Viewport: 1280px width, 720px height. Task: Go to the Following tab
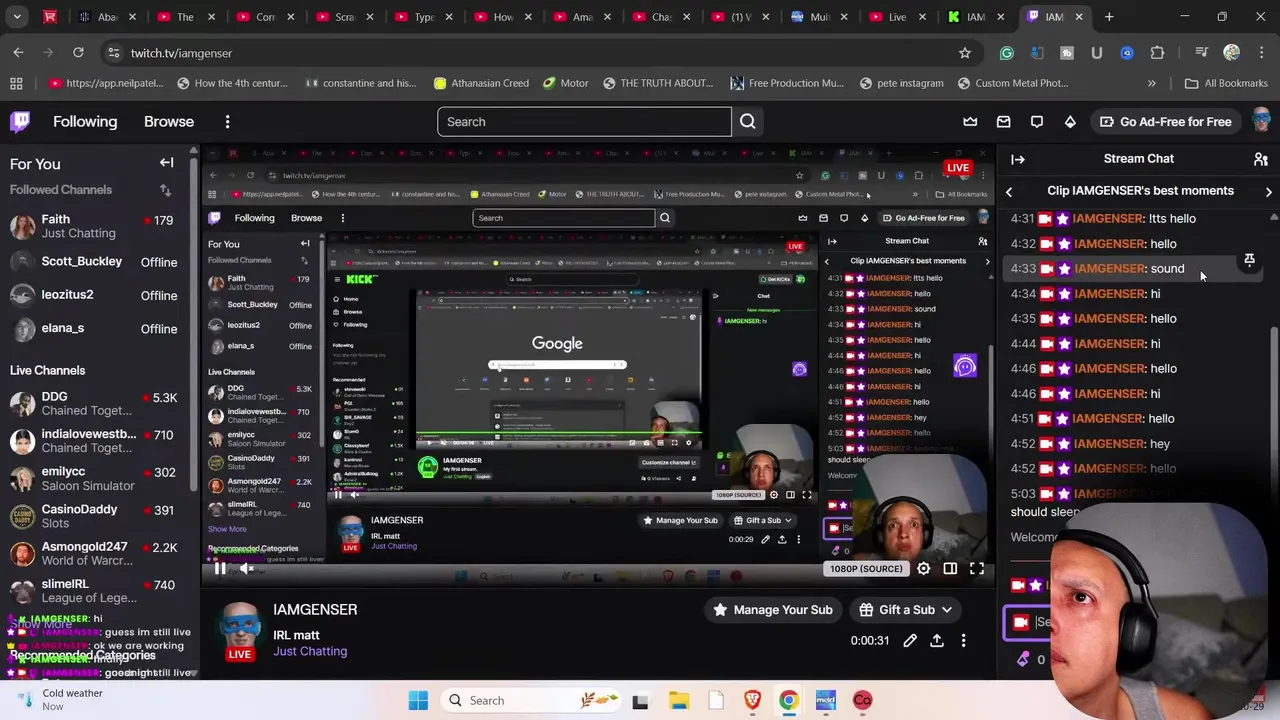tap(85, 122)
